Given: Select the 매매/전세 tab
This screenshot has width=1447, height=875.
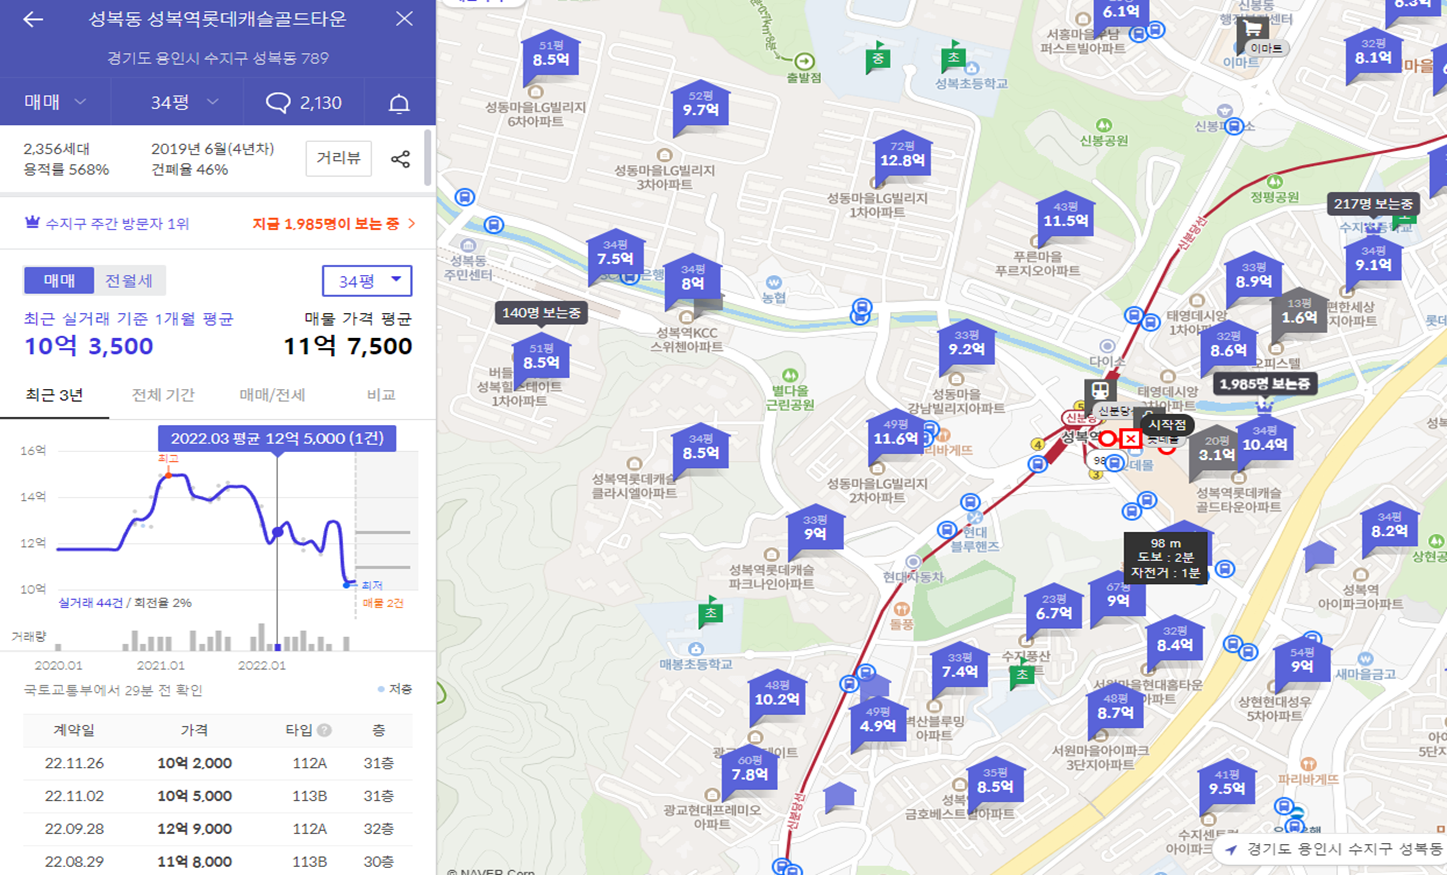Looking at the screenshot, I should (272, 396).
